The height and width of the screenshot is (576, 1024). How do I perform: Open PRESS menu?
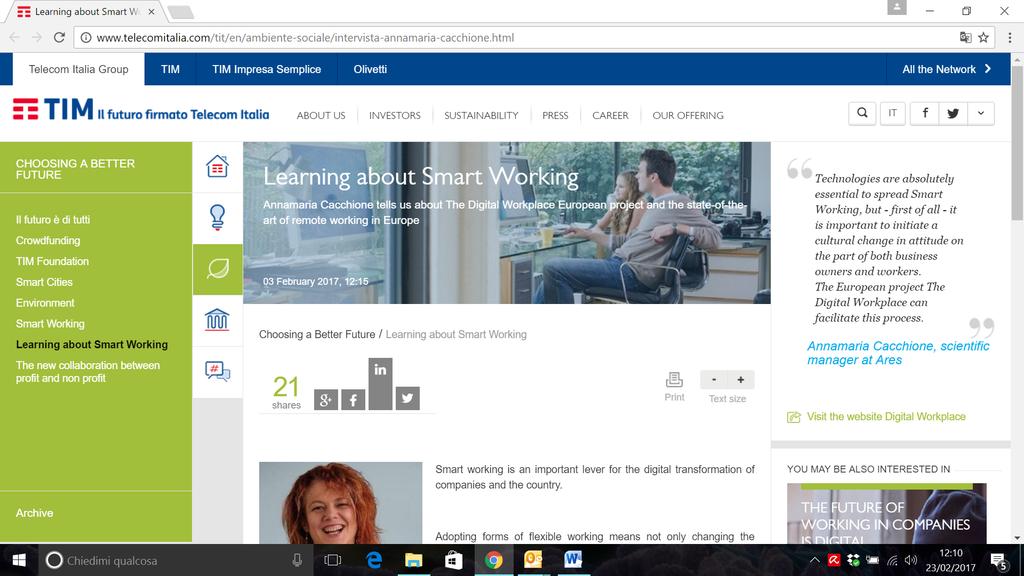pyautogui.click(x=555, y=116)
